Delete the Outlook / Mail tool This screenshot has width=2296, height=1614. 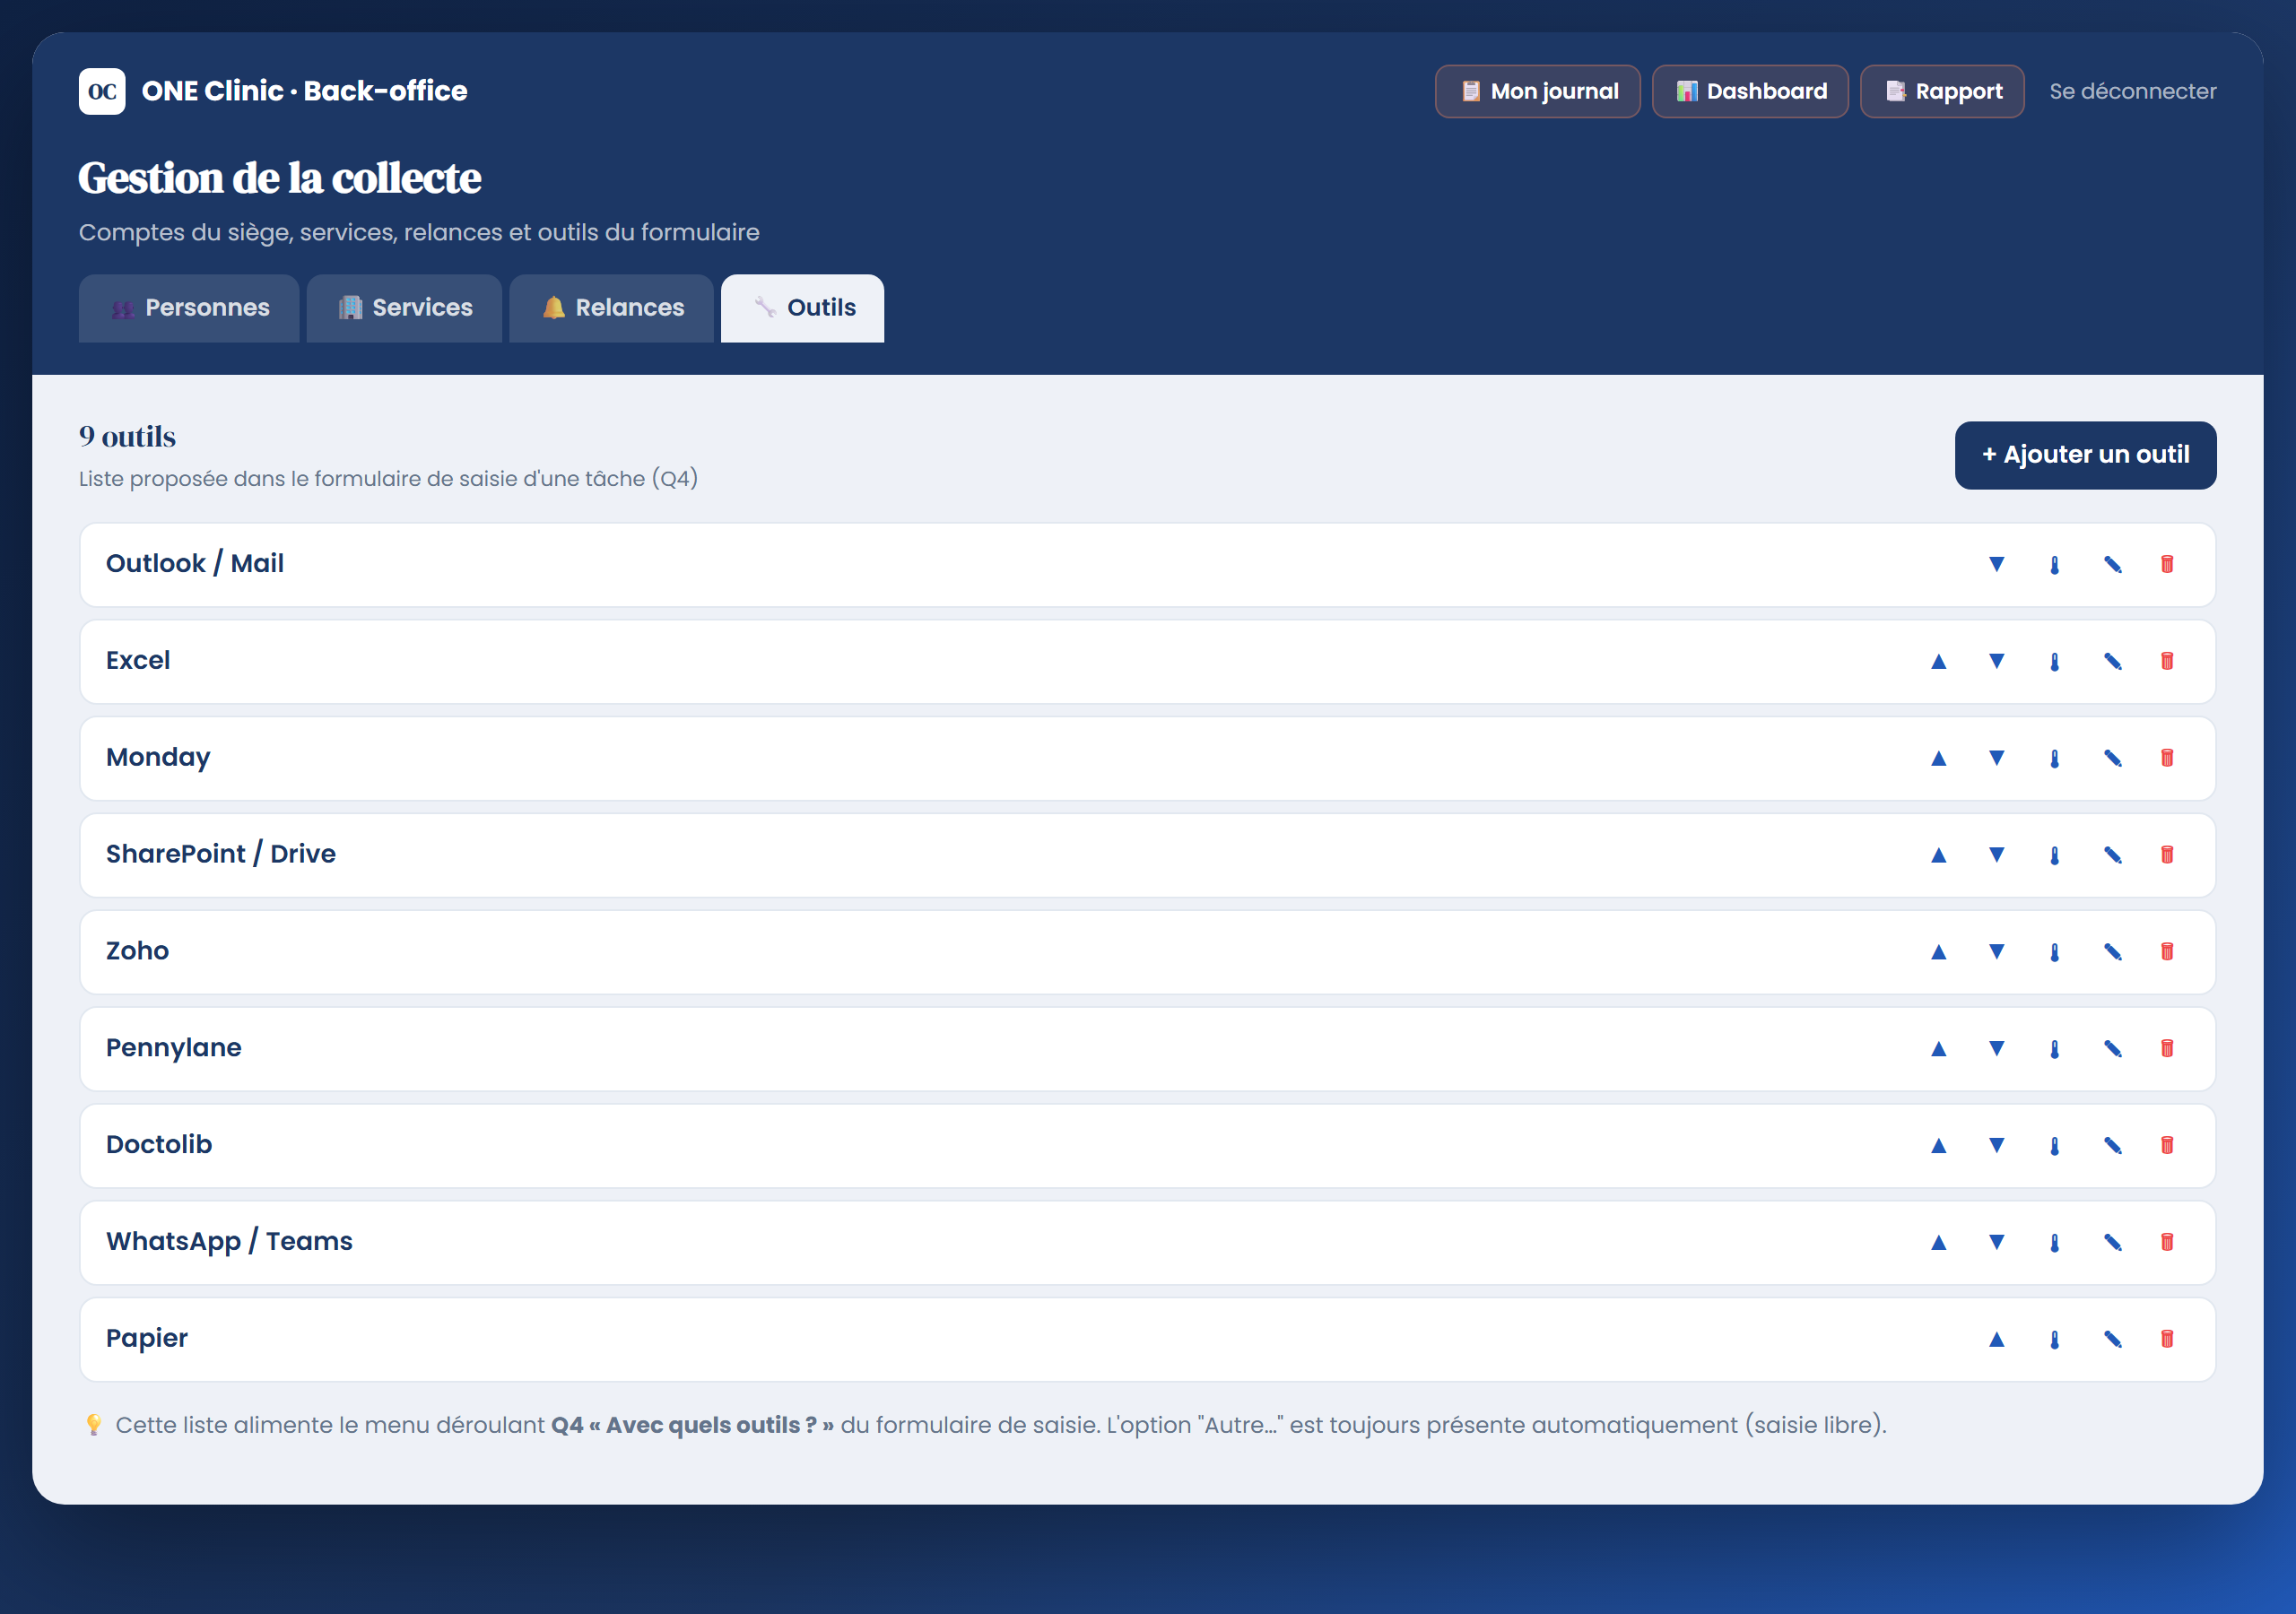click(2167, 564)
